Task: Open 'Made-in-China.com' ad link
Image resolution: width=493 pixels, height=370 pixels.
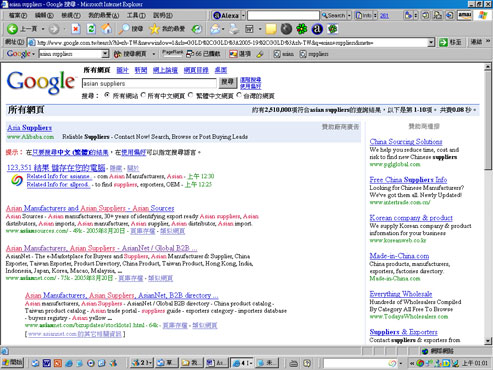Action: tap(399, 256)
